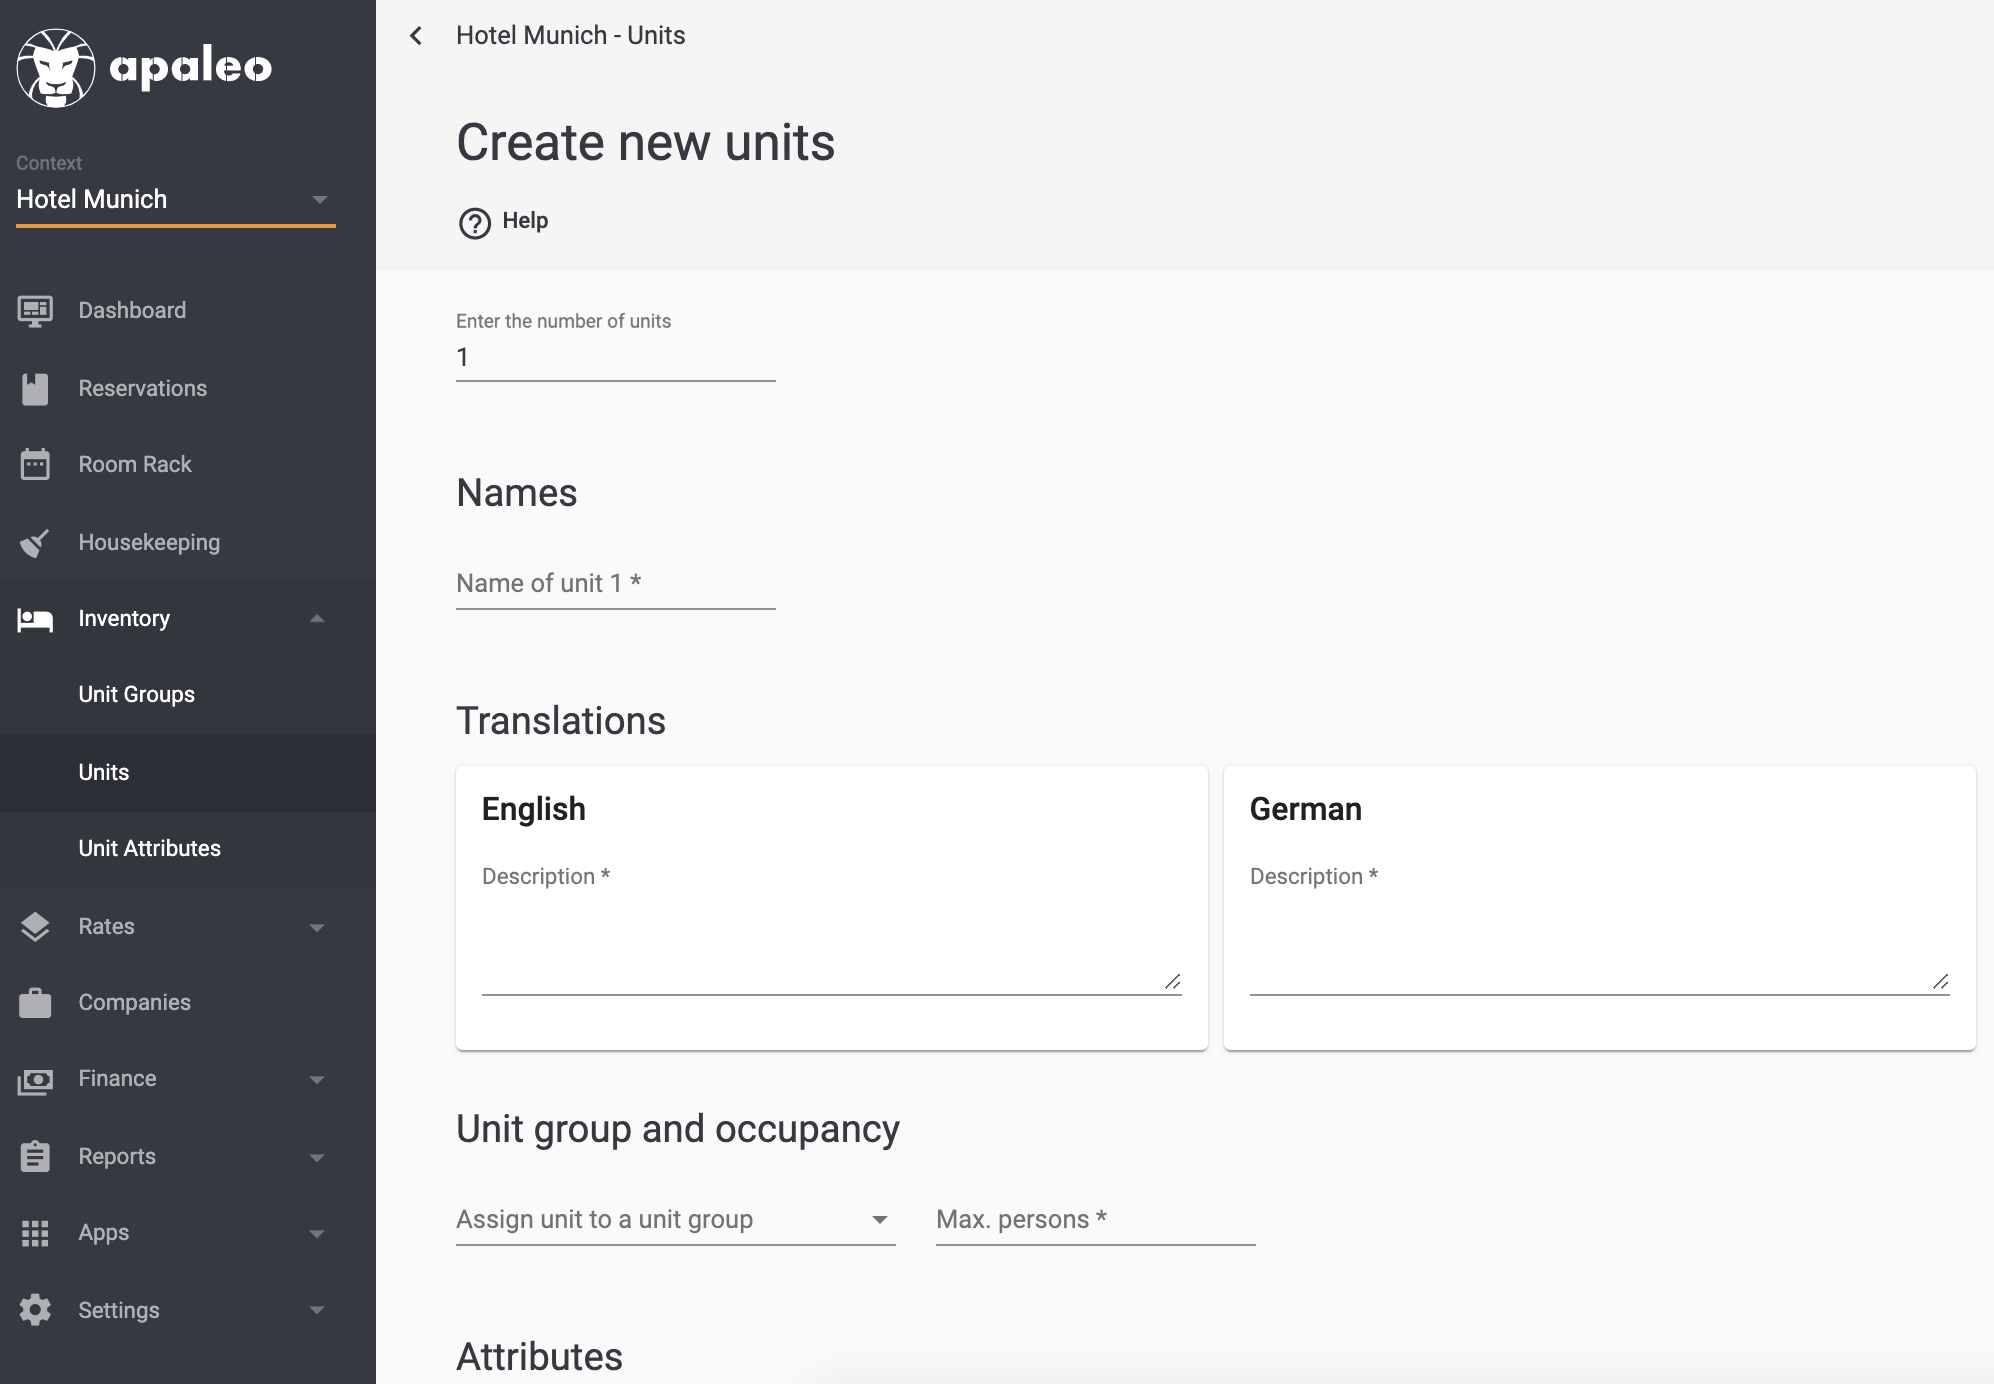Grab German description resize handle
This screenshot has width=1994, height=1384.
[1941, 982]
